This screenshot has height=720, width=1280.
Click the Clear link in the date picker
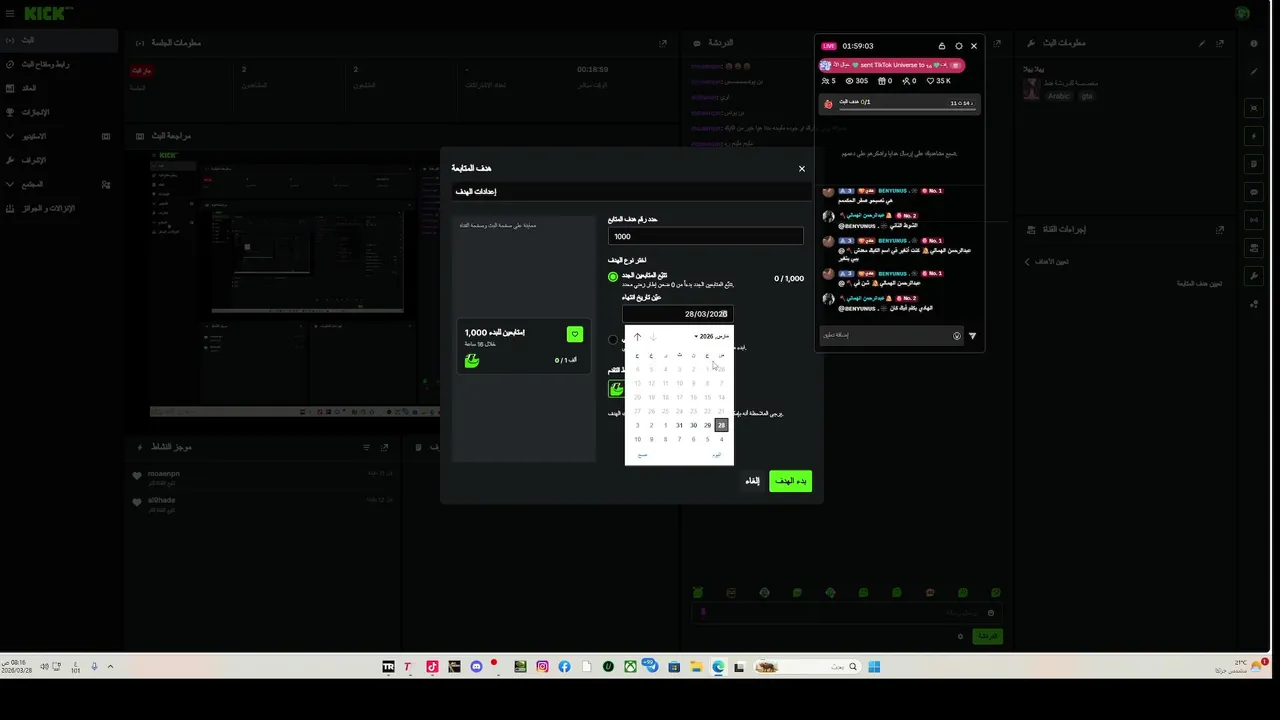pos(643,455)
